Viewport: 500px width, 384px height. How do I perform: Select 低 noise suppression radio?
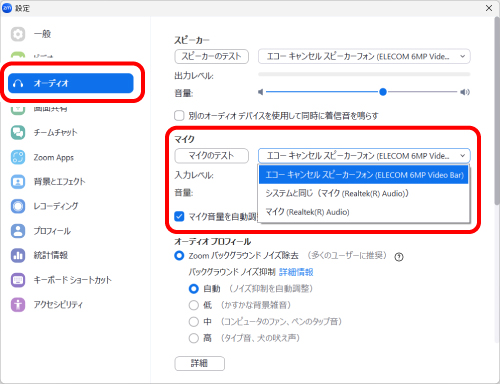point(194,305)
